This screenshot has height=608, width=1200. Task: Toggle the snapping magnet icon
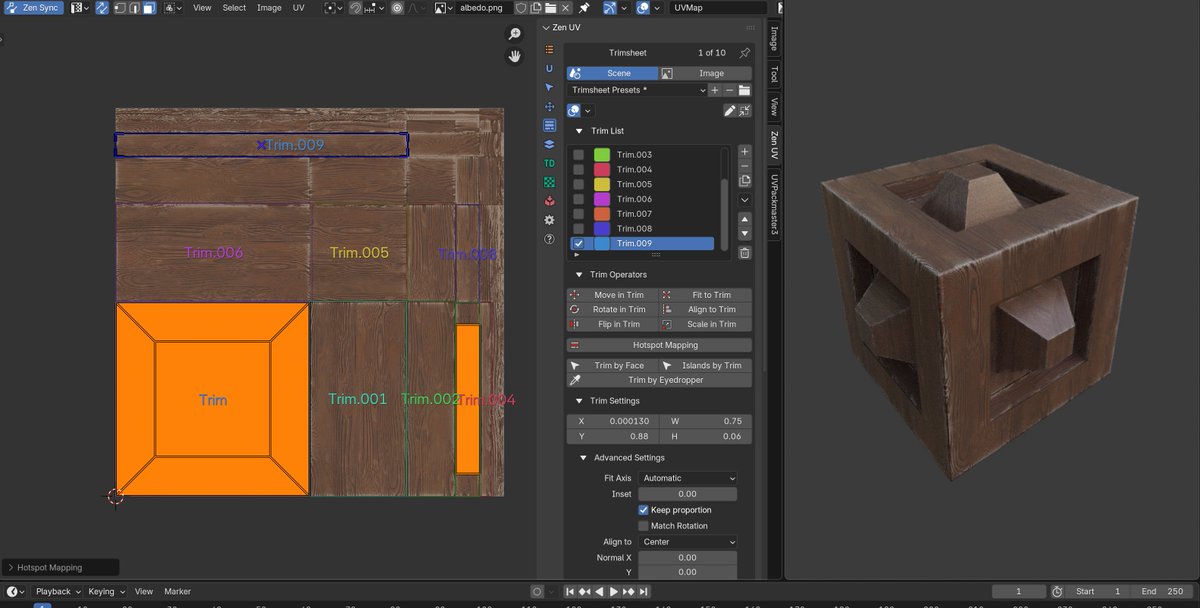(354, 7)
